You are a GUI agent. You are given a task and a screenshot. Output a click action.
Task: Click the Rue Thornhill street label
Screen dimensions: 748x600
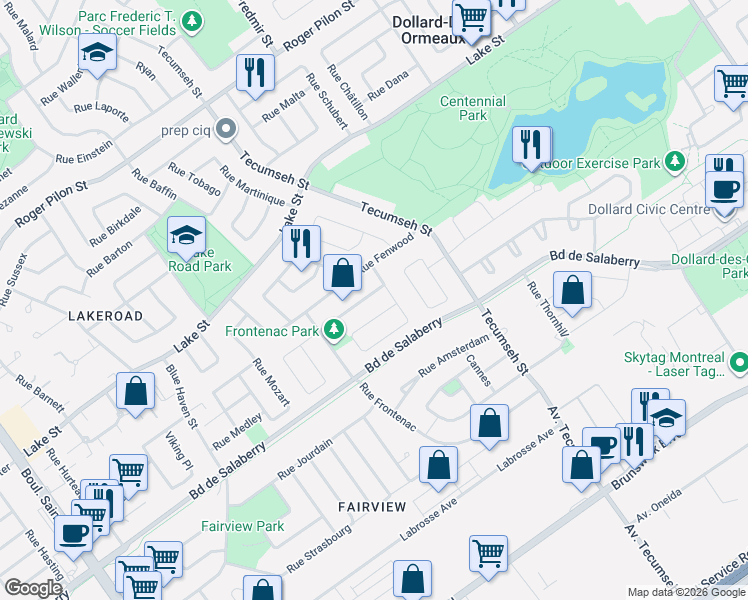pyautogui.click(x=548, y=309)
